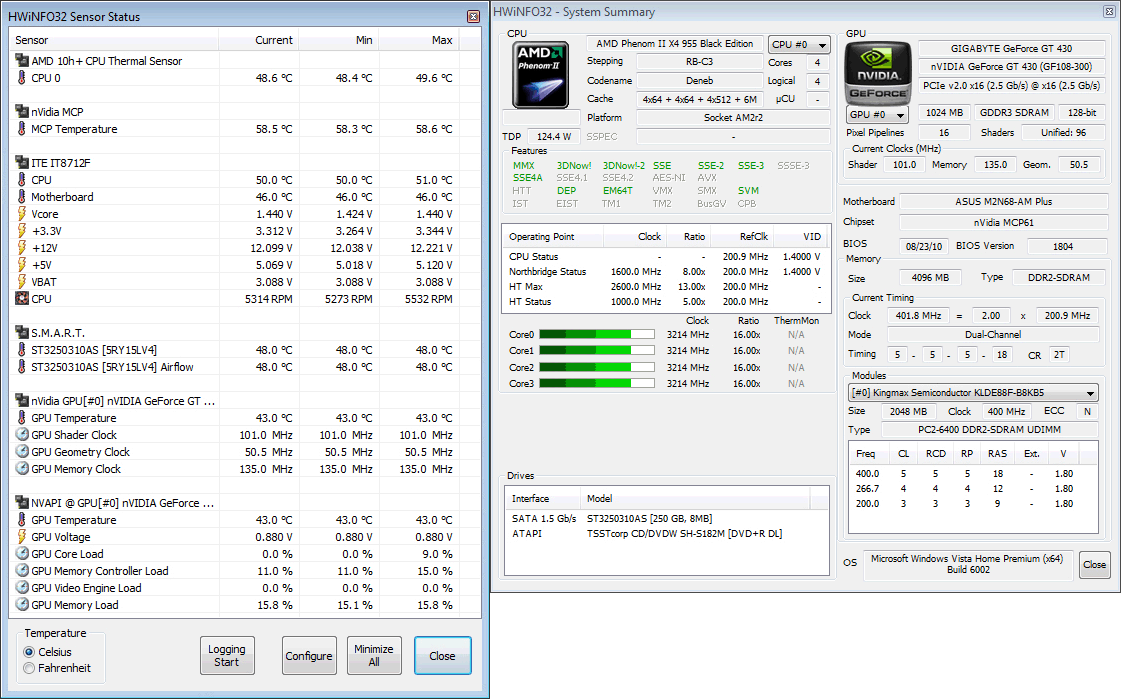Select the nVidia MCP sensor chip icon
This screenshot has height=699, width=1121.
tap(22, 111)
